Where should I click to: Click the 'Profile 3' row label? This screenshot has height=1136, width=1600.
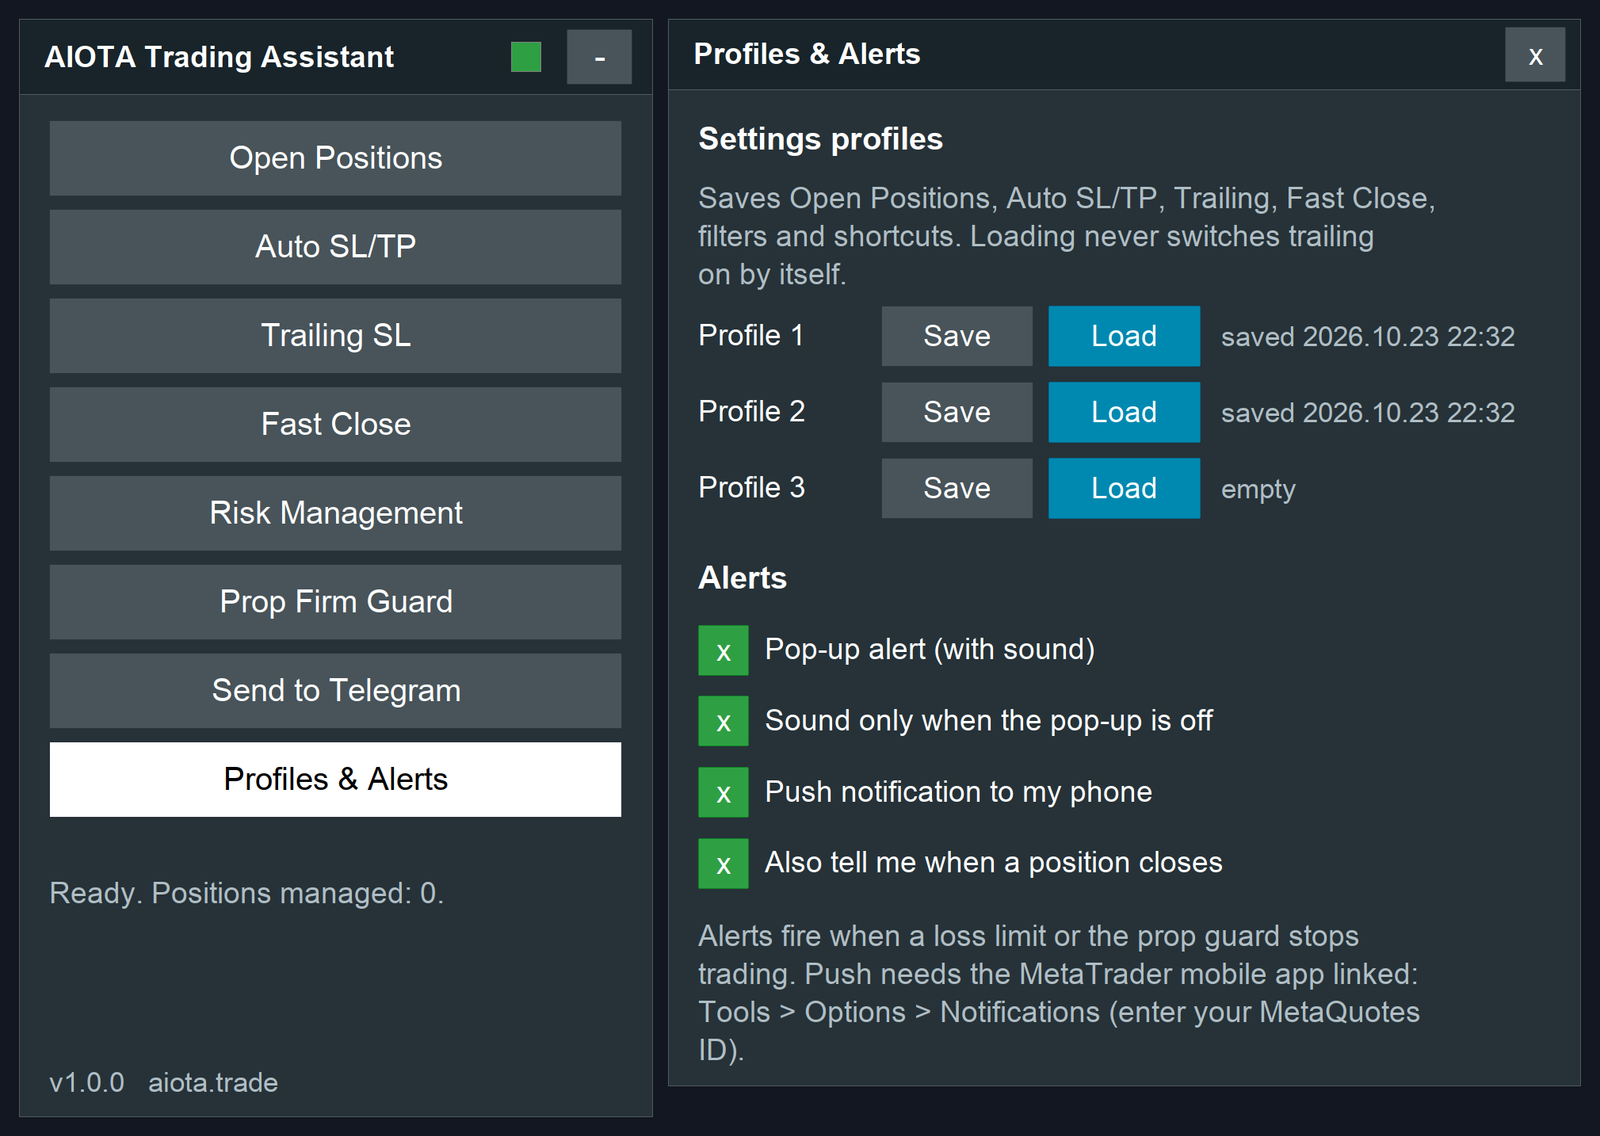[751, 487]
